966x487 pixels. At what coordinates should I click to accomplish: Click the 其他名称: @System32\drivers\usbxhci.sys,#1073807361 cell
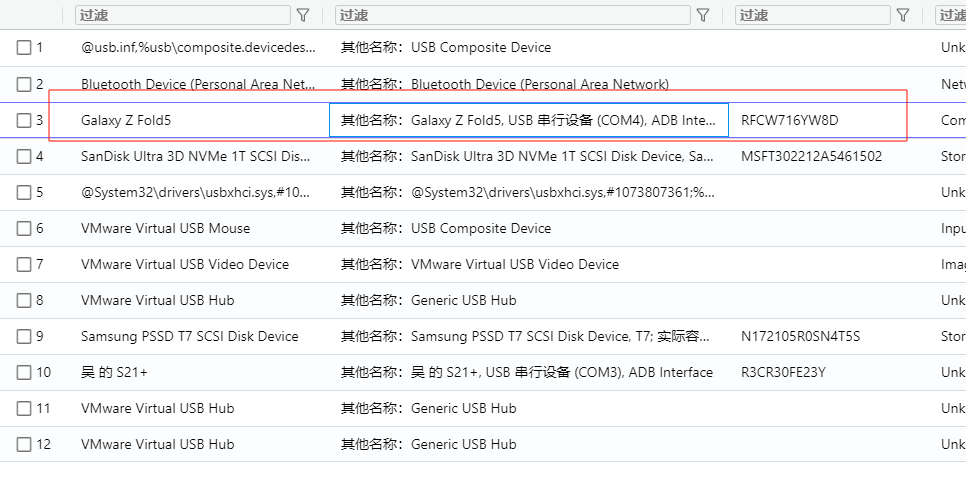click(527, 192)
